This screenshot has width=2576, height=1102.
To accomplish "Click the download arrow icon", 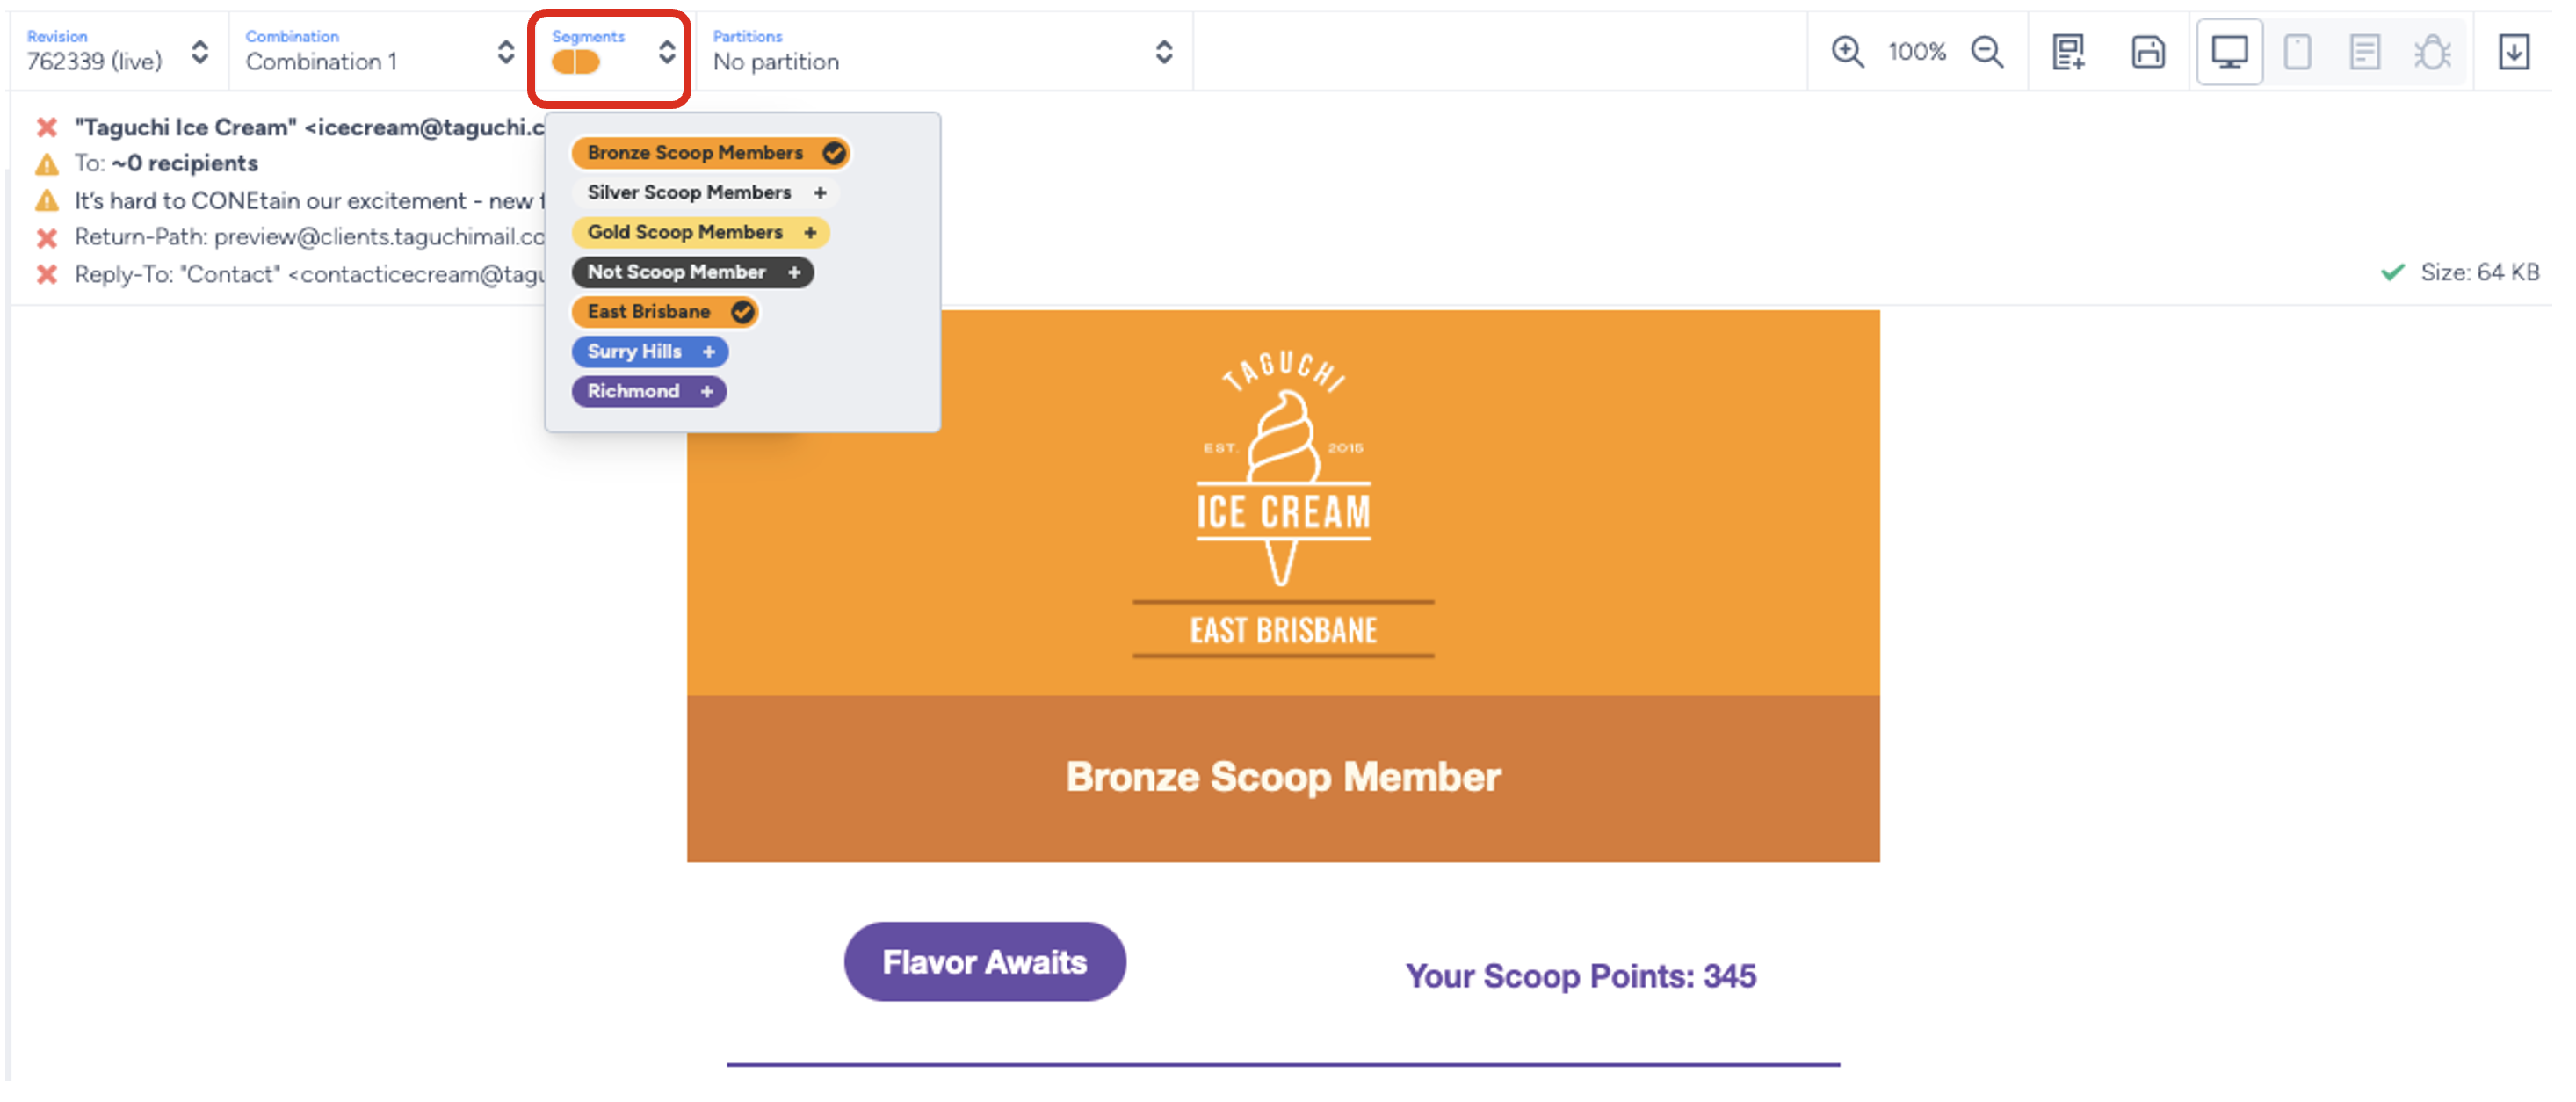I will click(2513, 52).
